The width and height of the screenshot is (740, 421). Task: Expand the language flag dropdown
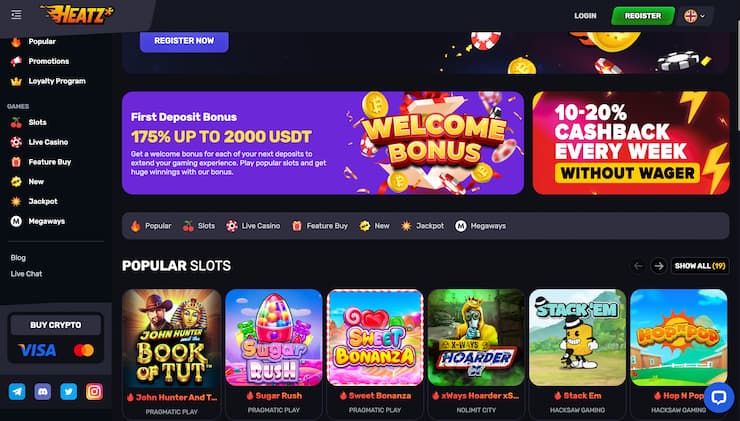tap(695, 16)
